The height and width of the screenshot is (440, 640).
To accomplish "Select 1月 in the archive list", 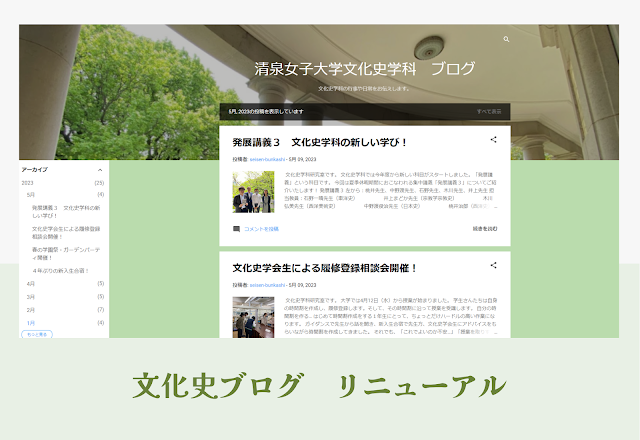I will click(x=31, y=323).
